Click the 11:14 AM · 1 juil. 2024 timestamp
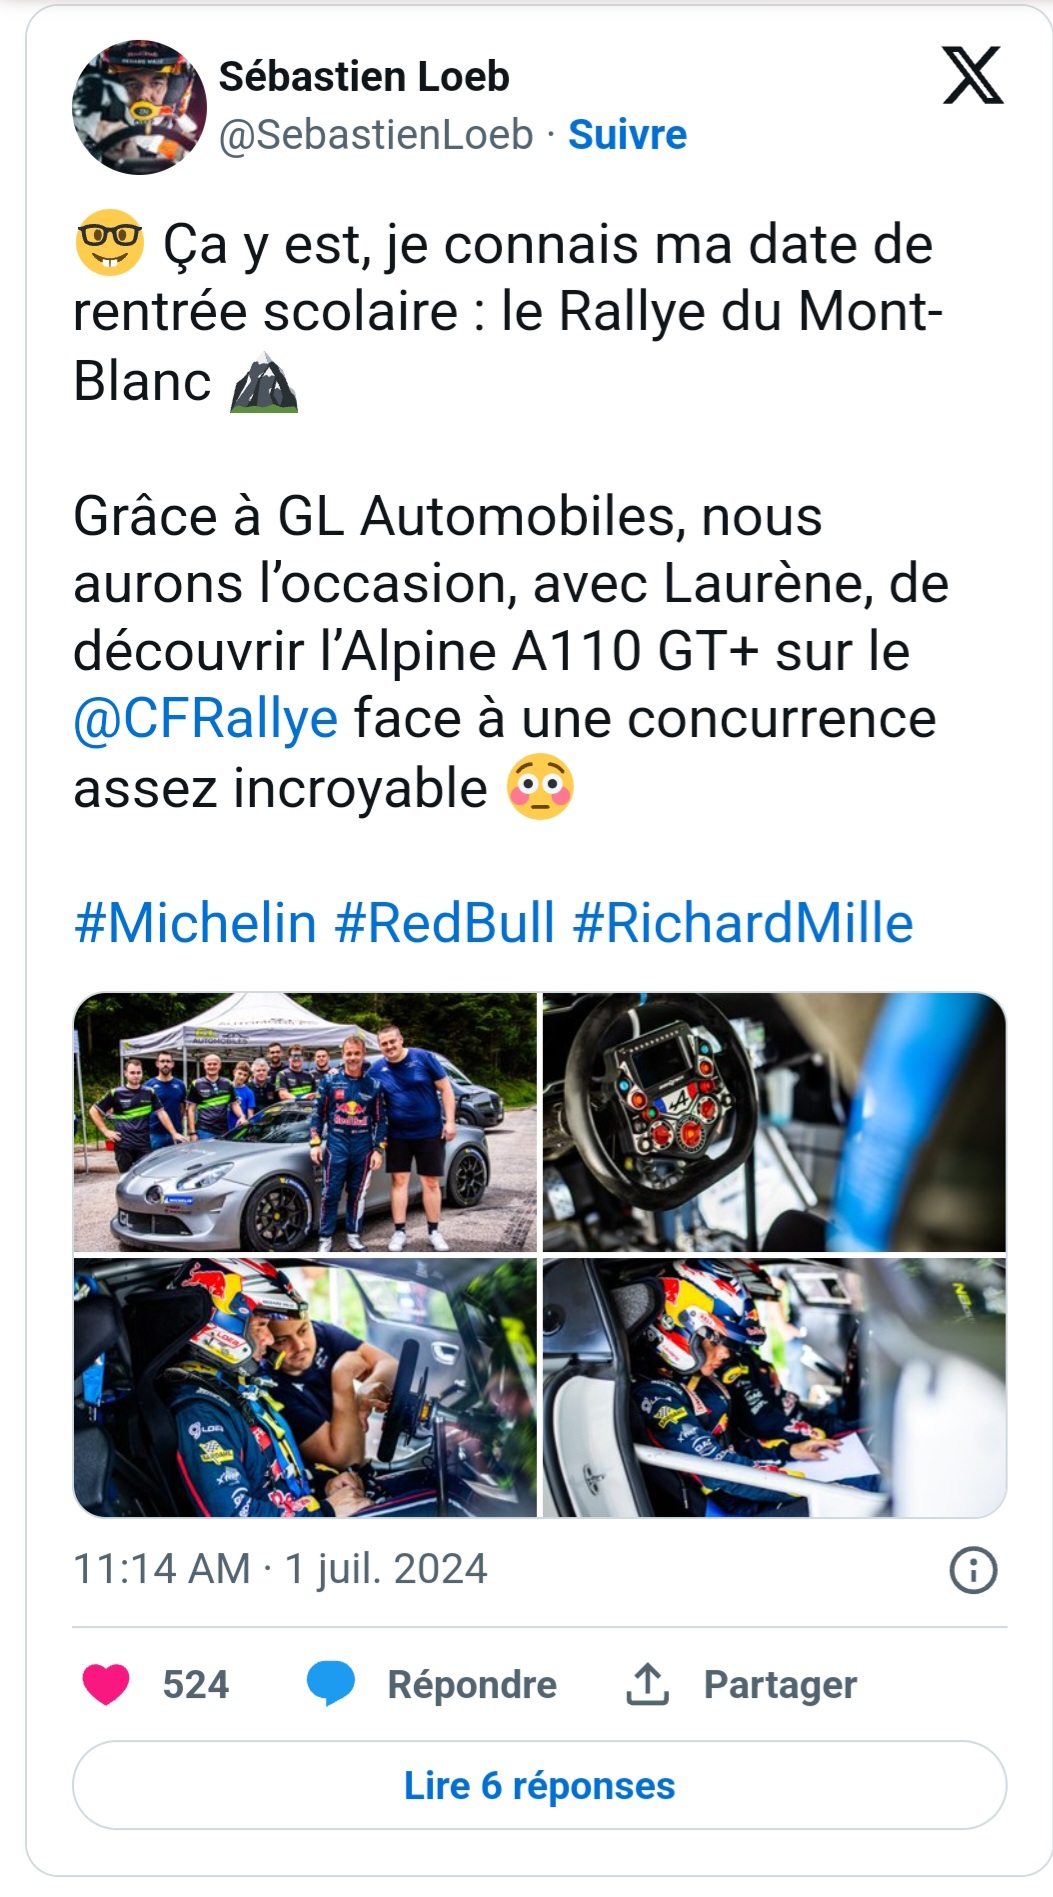 point(280,1569)
